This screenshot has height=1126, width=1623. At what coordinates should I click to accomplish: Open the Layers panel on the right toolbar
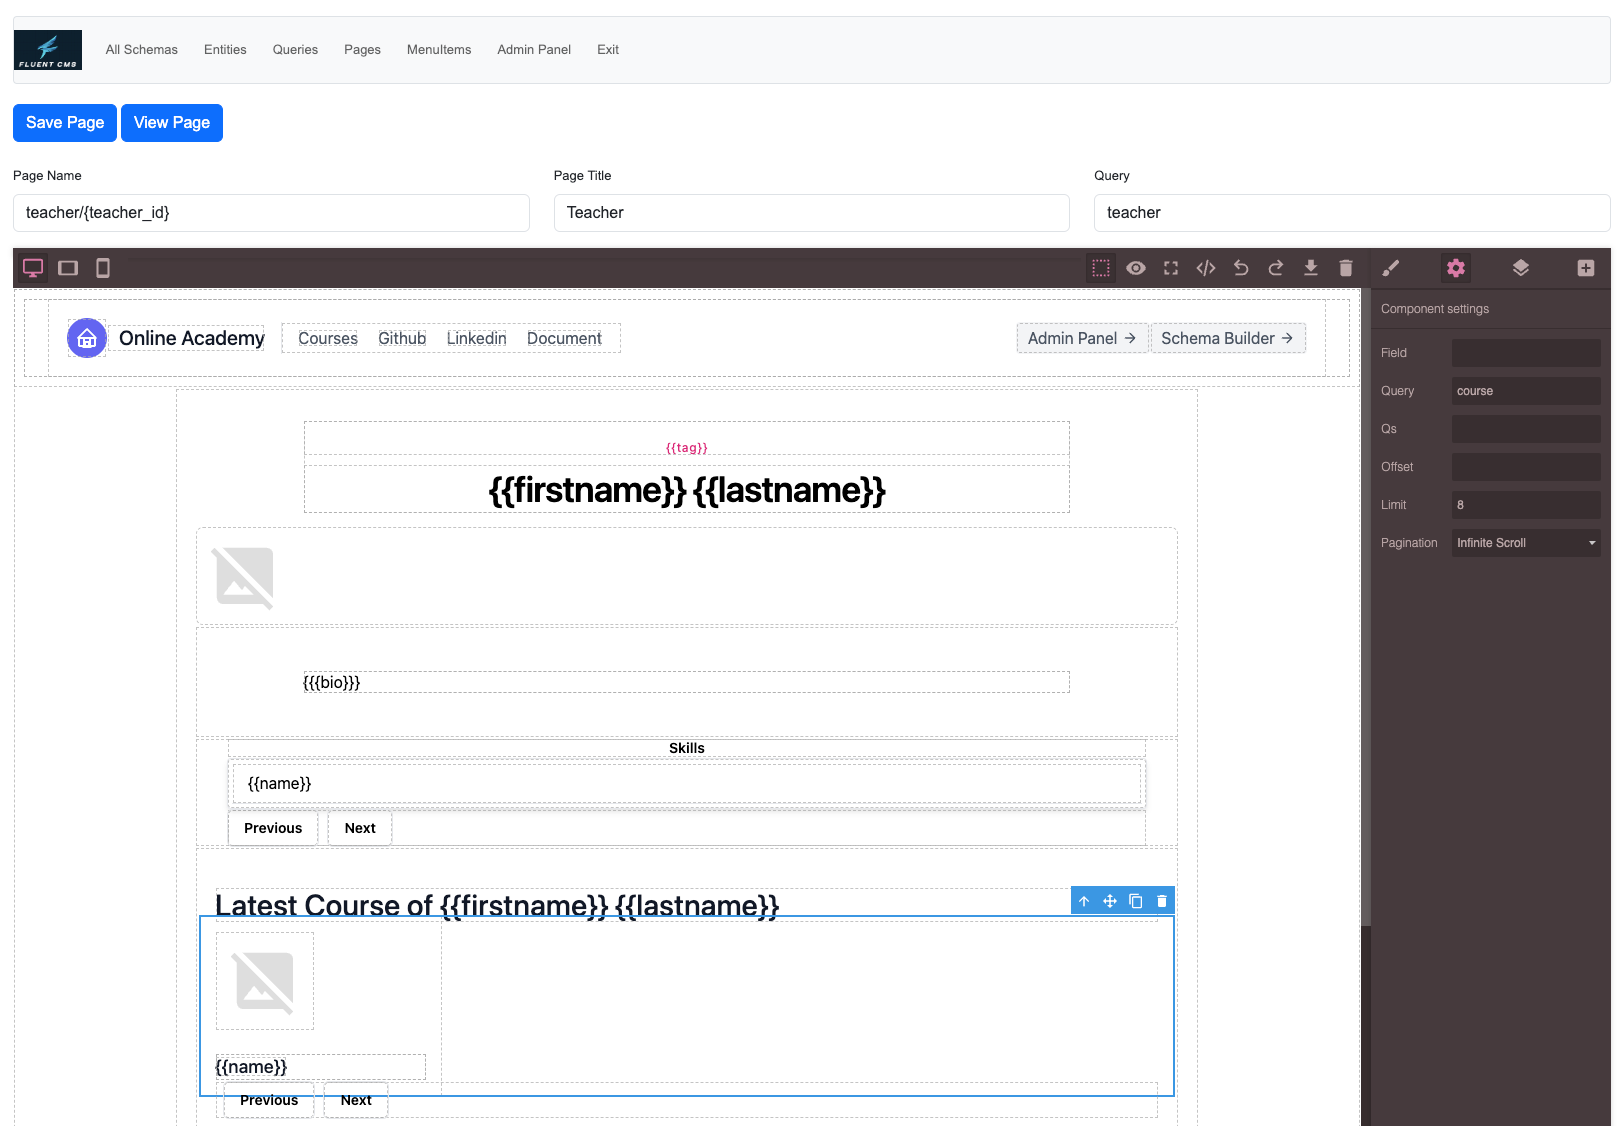coord(1521,268)
